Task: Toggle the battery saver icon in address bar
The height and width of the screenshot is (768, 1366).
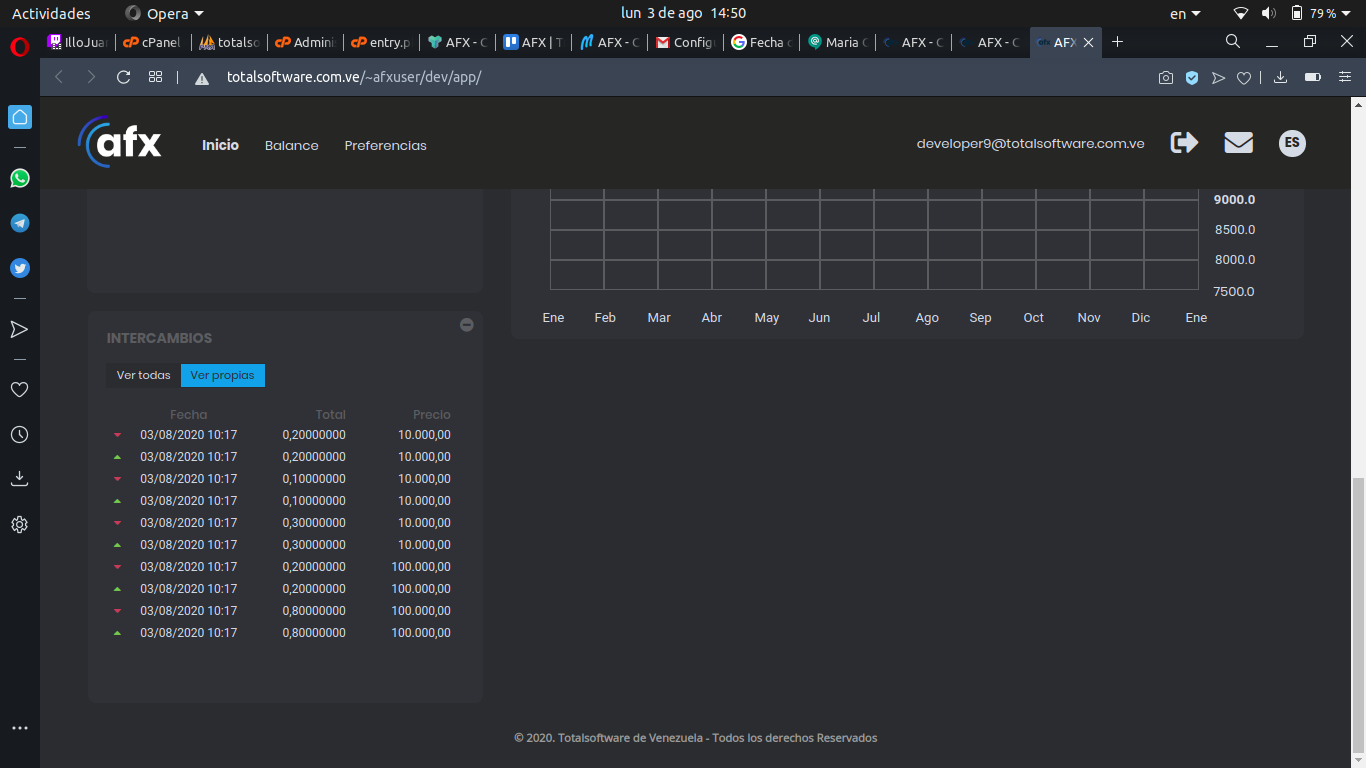Action: pyautogui.click(x=1313, y=77)
